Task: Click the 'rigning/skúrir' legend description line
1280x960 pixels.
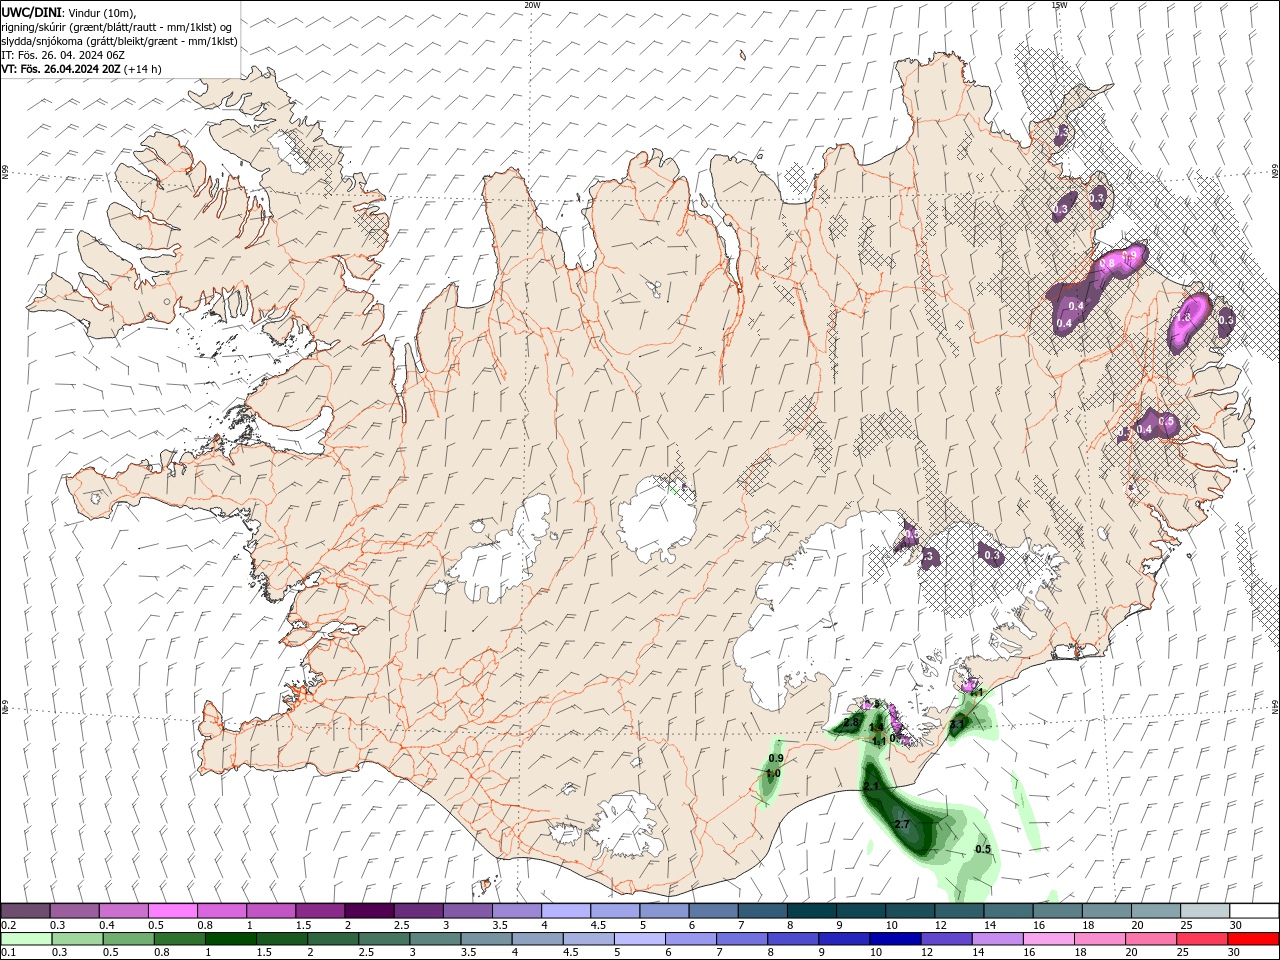Action: tap(116, 27)
